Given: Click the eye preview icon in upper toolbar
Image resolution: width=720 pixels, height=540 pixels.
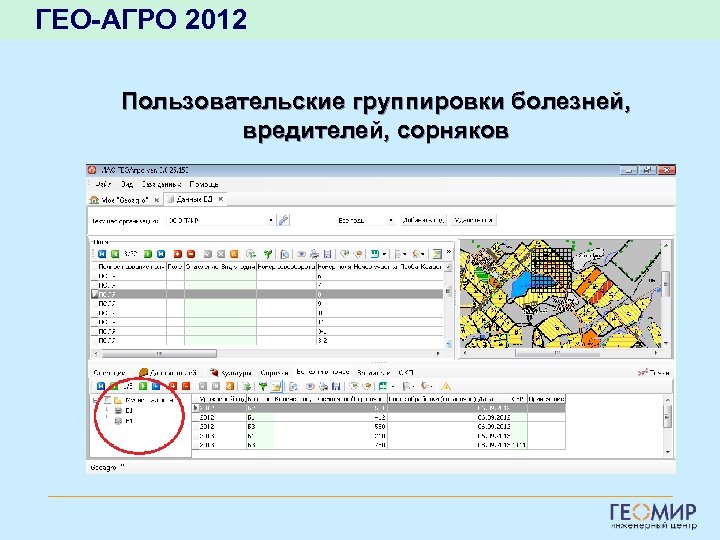Looking at the screenshot, I should [301, 253].
